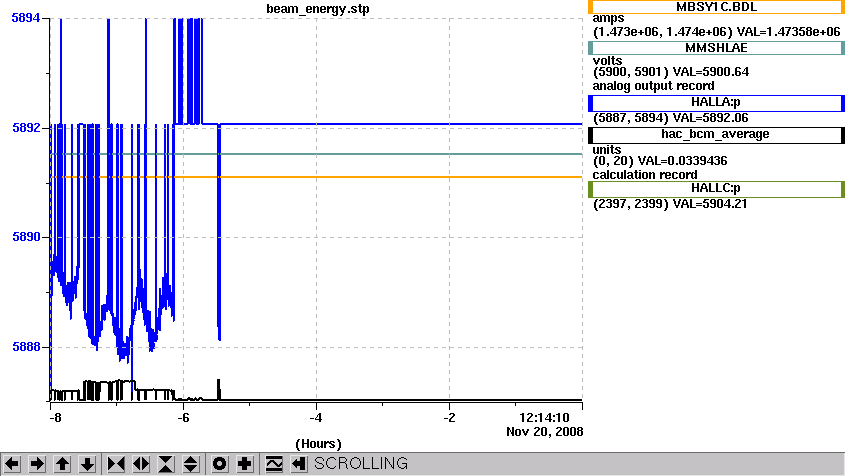Click the VAL=1.47358e+06 range readout
The width and height of the screenshot is (845, 476).
click(788, 32)
